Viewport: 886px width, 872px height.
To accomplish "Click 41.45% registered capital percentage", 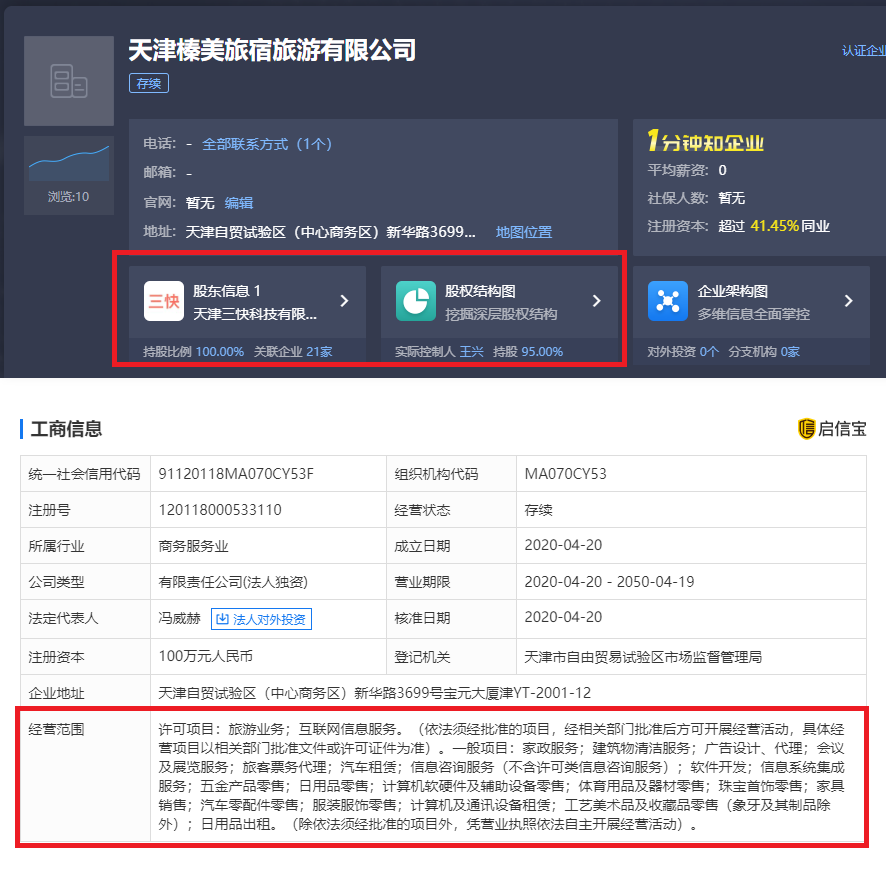I will (x=774, y=226).
